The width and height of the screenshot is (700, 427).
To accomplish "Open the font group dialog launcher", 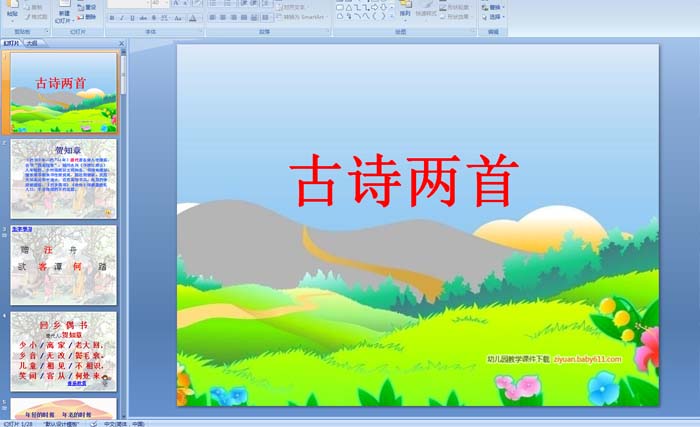I will (x=201, y=31).
